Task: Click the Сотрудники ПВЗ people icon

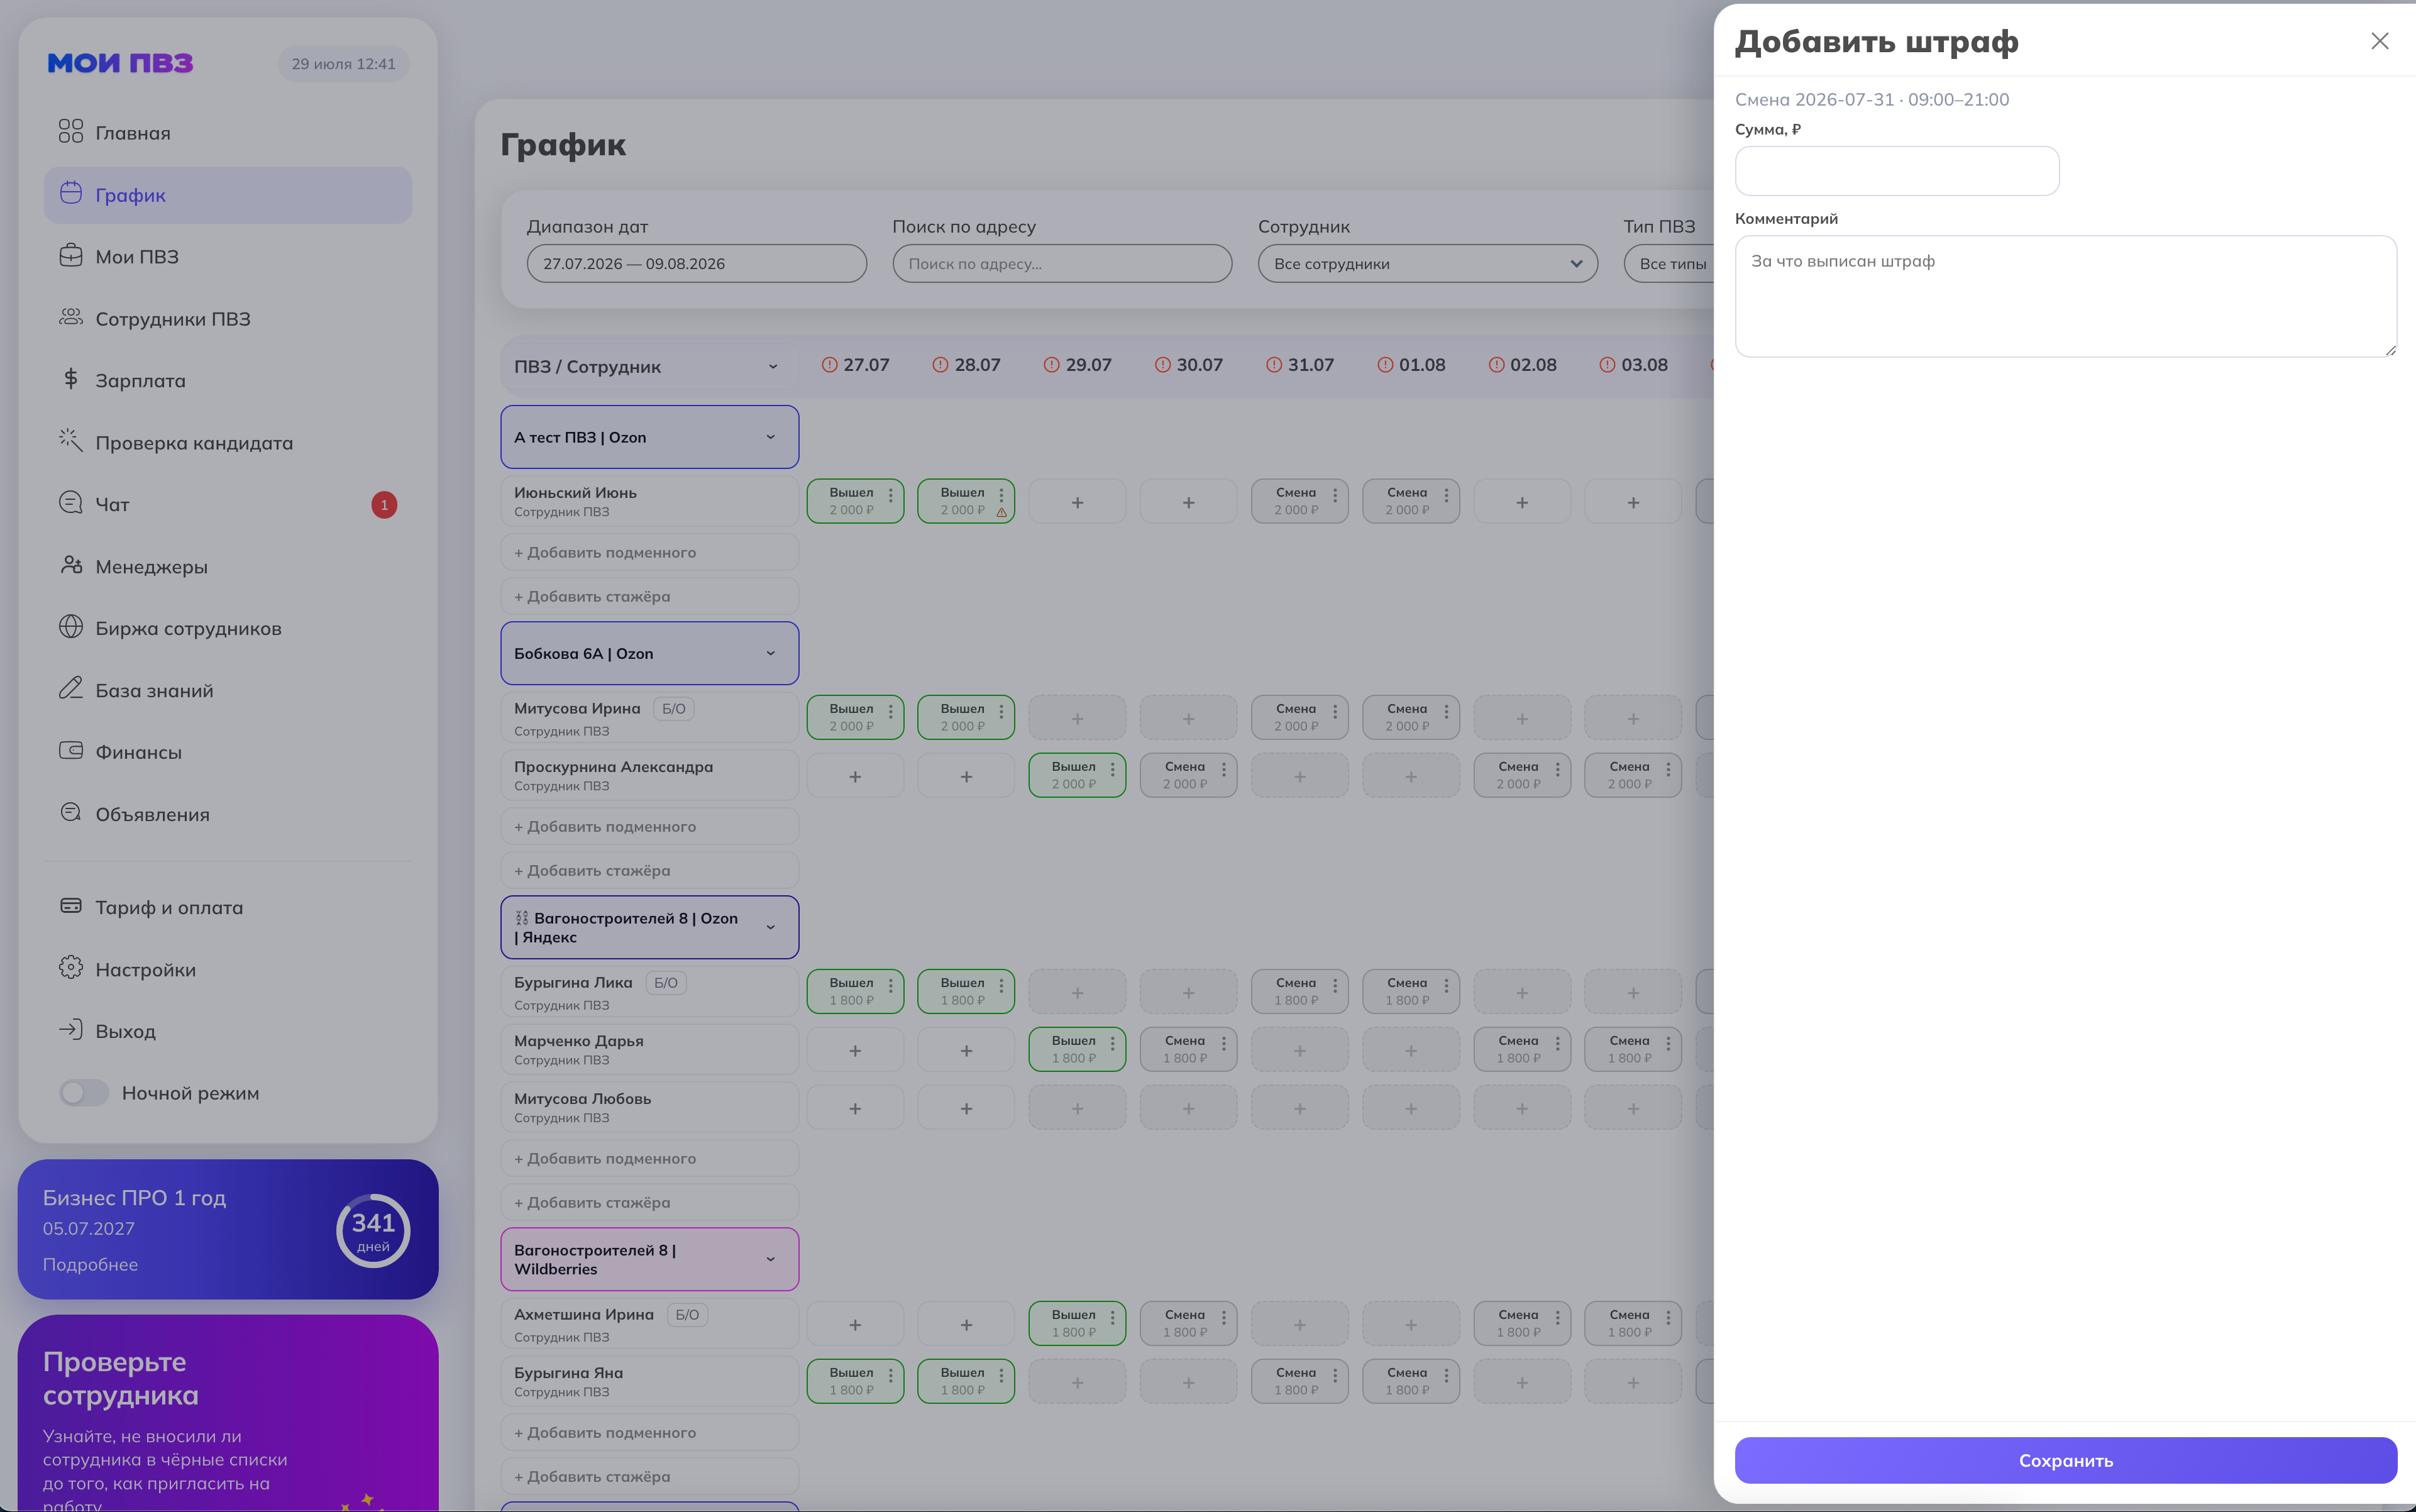Action: [x=70, y=317]
